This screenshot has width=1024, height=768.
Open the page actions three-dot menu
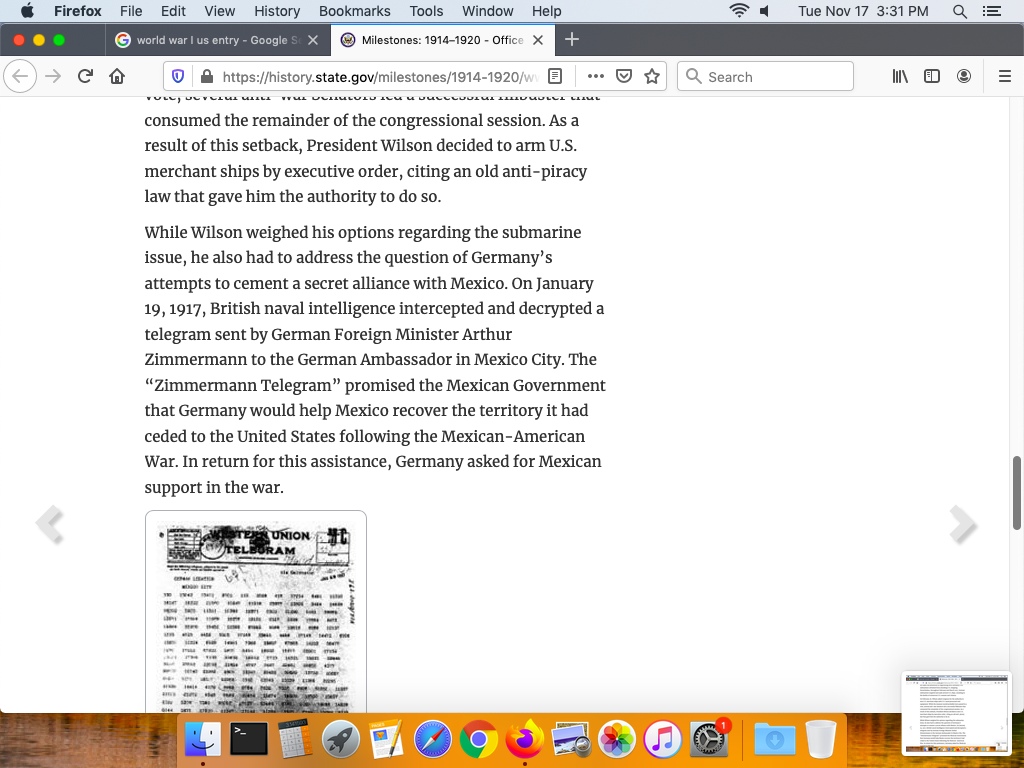[x=596, y=77]
